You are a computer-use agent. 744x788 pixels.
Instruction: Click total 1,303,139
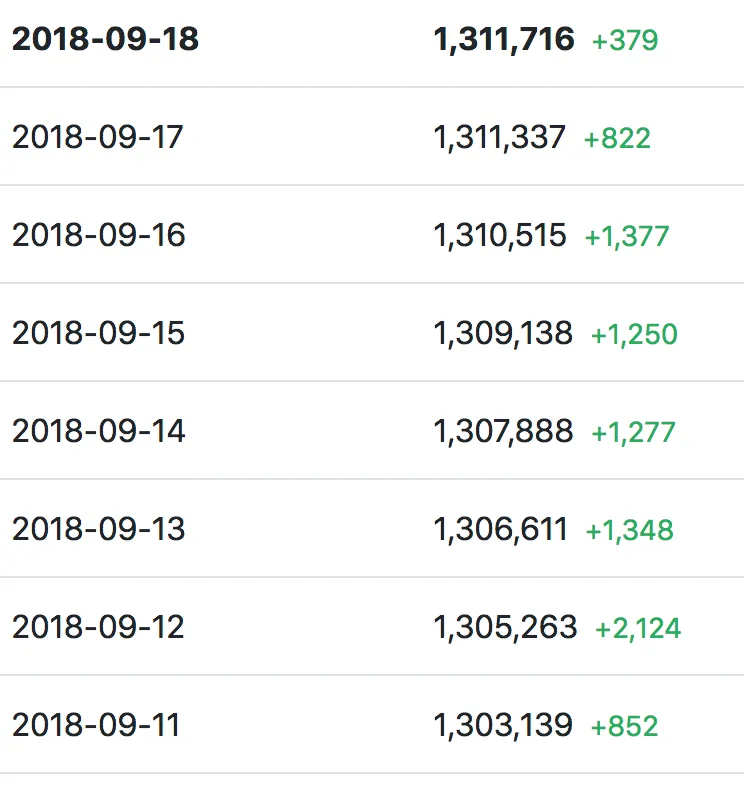(x=503, y=726)
